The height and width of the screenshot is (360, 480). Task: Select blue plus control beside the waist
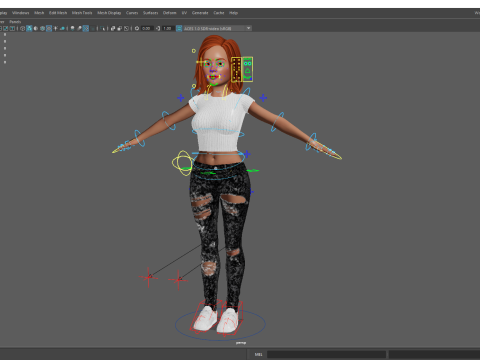pos(247,154)
